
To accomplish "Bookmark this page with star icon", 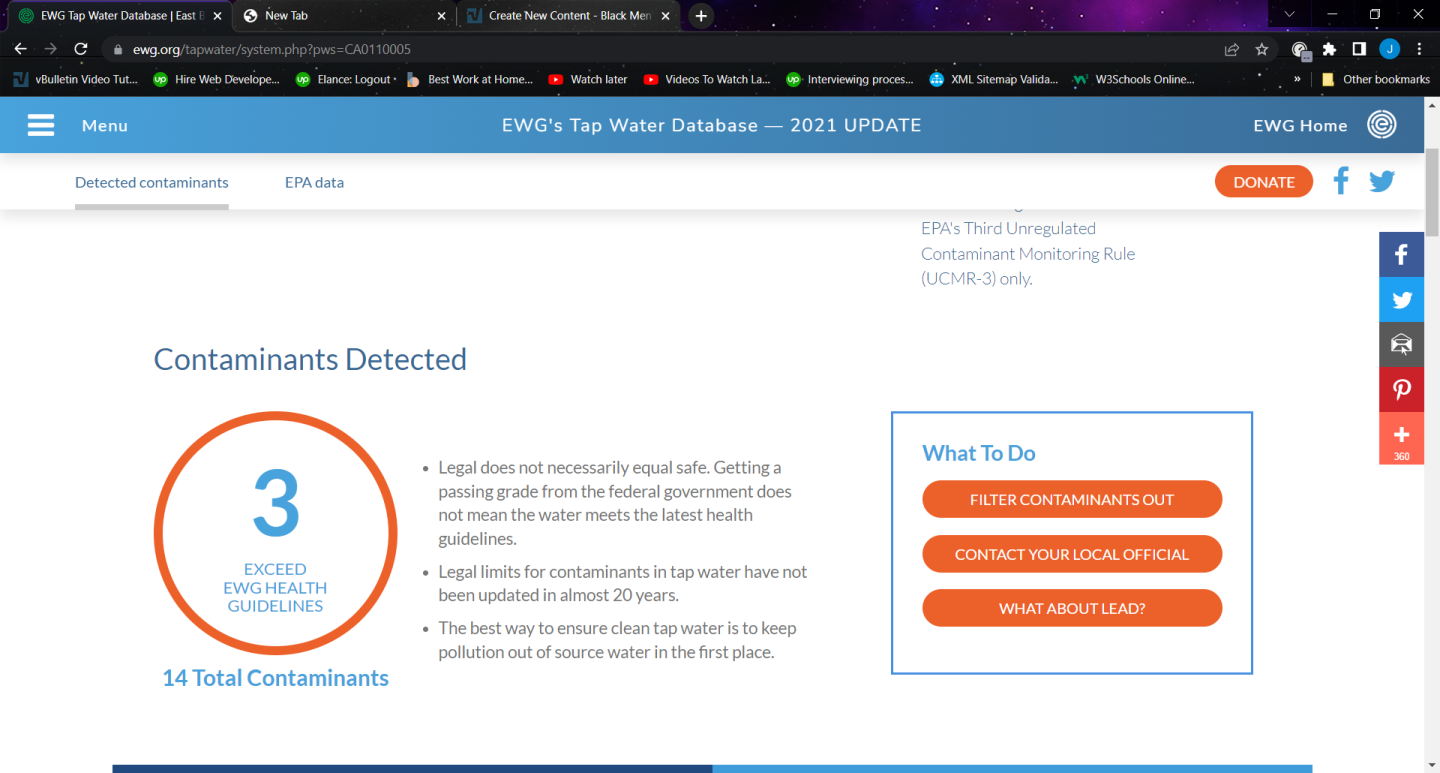I will 1262,49.
